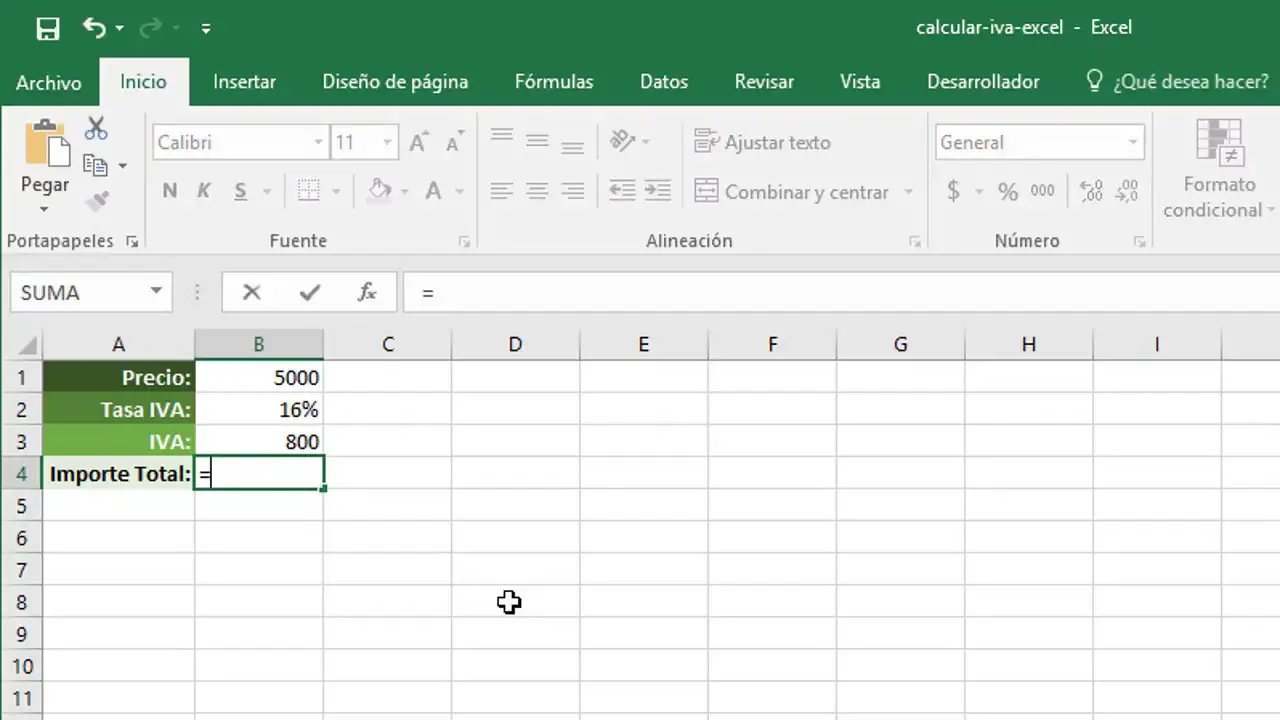Open the Customize Quick Access Toolbar arrow
The image size is (1280, 720).
click(x=206, y=28)
